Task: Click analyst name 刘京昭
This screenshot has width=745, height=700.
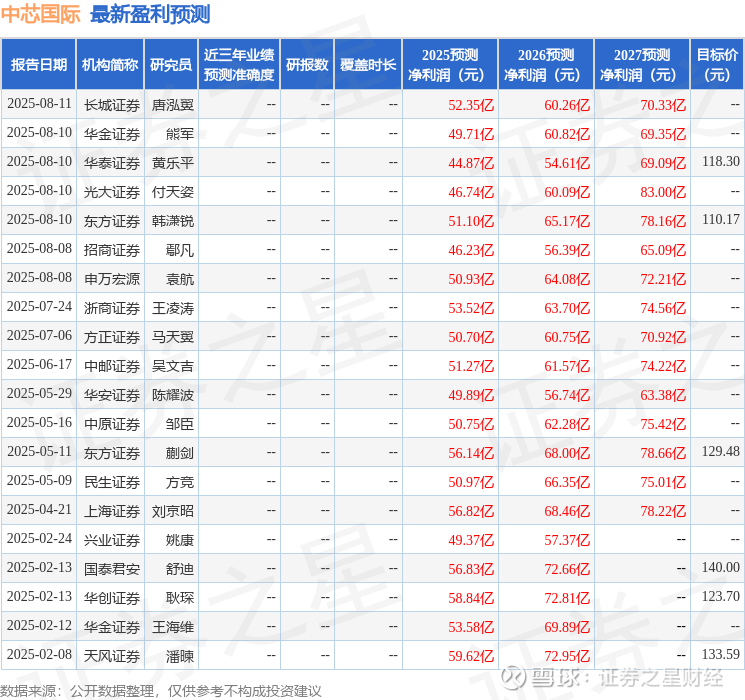Action: [172, 510]
